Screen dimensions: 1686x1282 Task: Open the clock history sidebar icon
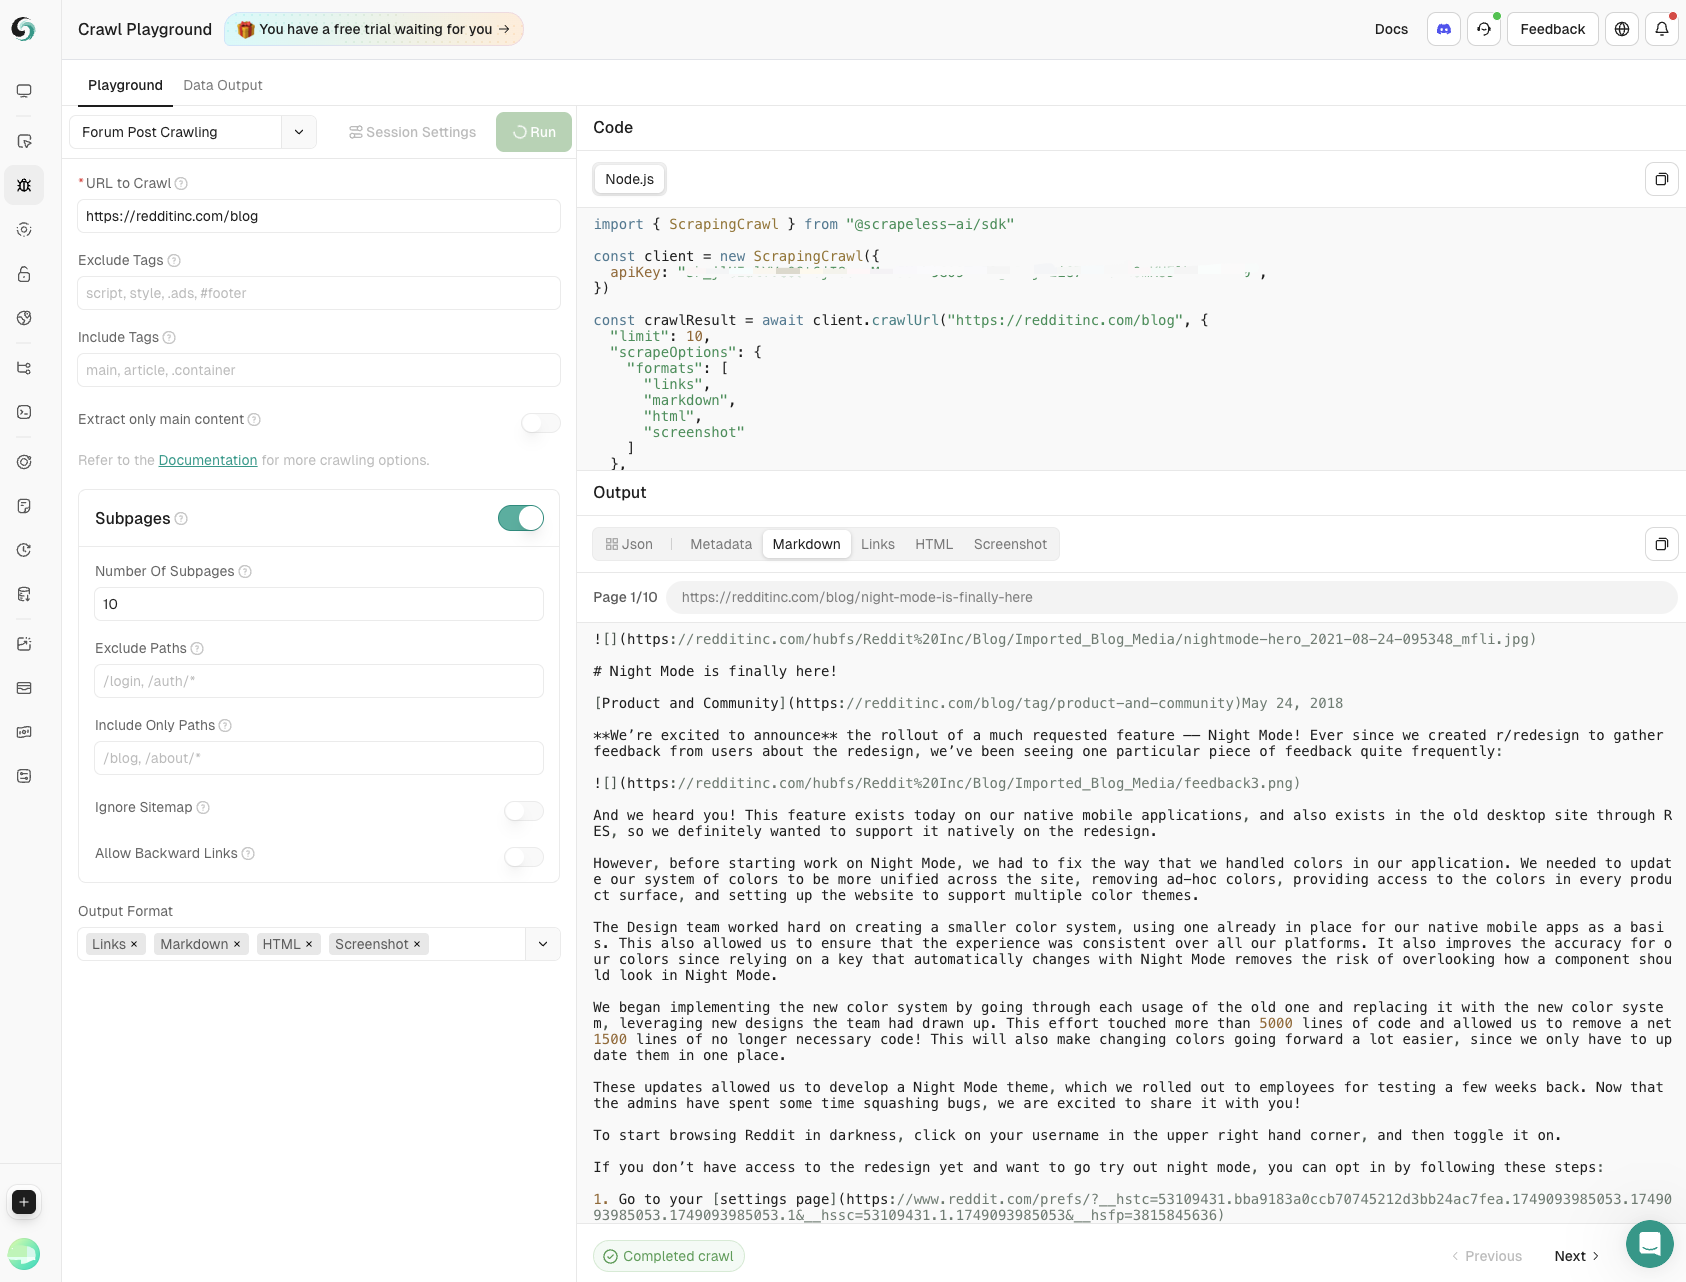pyautogui.click(x=24, y=550)
